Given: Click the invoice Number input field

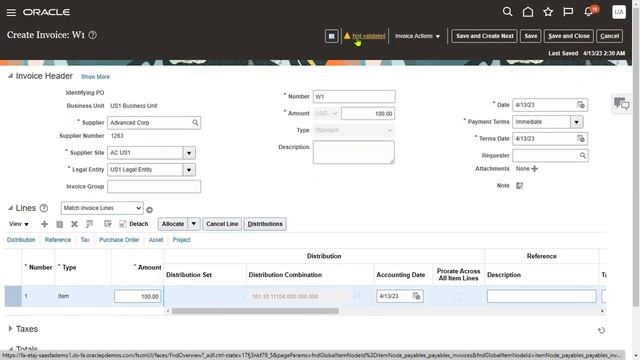Looking at the screenshot, I should [354, 97].
